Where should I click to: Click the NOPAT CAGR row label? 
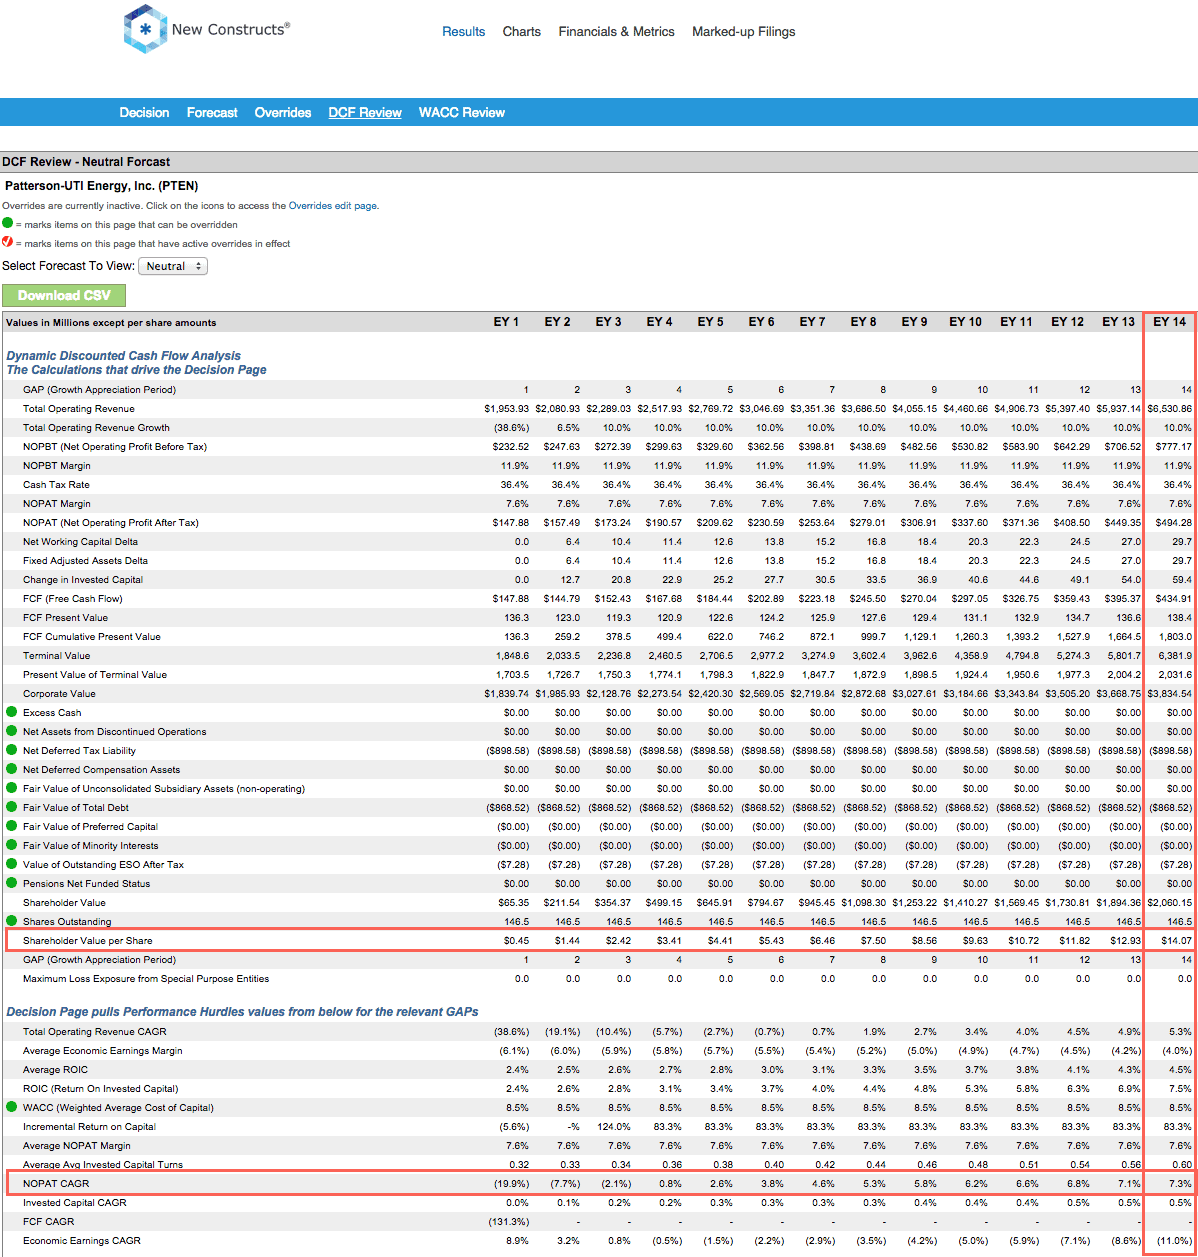[56, 1183]
